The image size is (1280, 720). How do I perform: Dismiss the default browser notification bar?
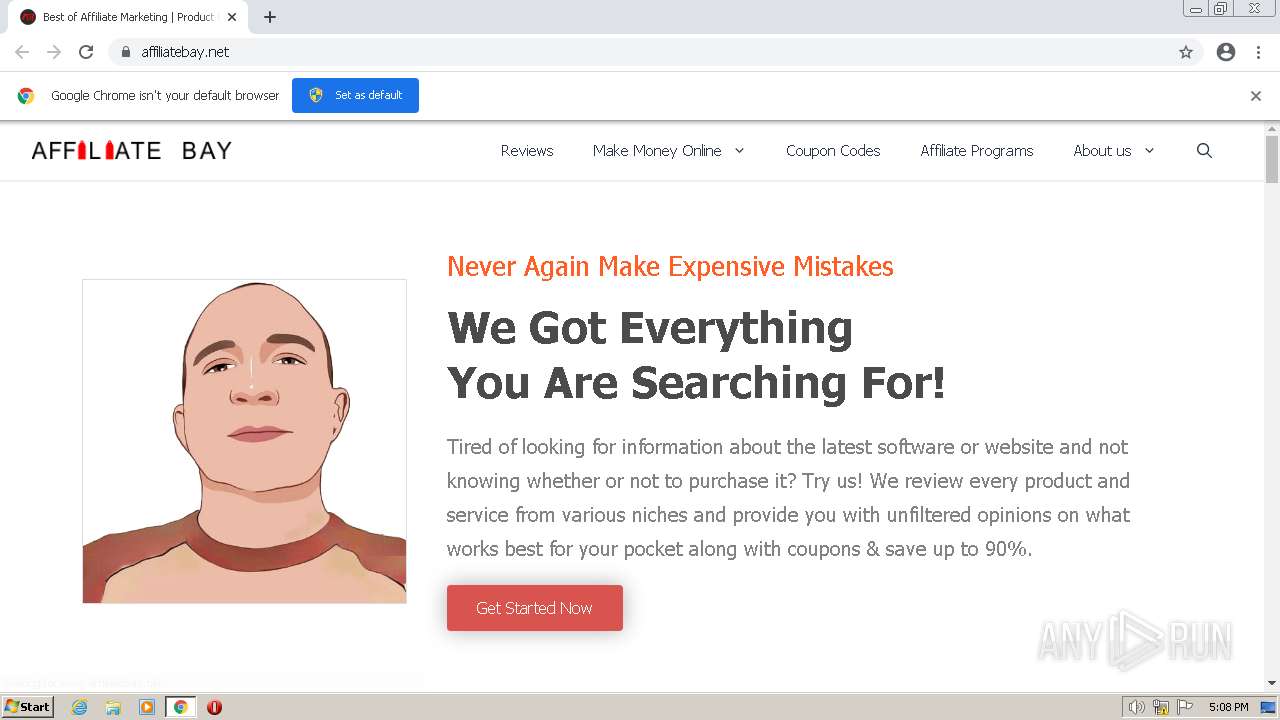click(x=1256, y=96)
